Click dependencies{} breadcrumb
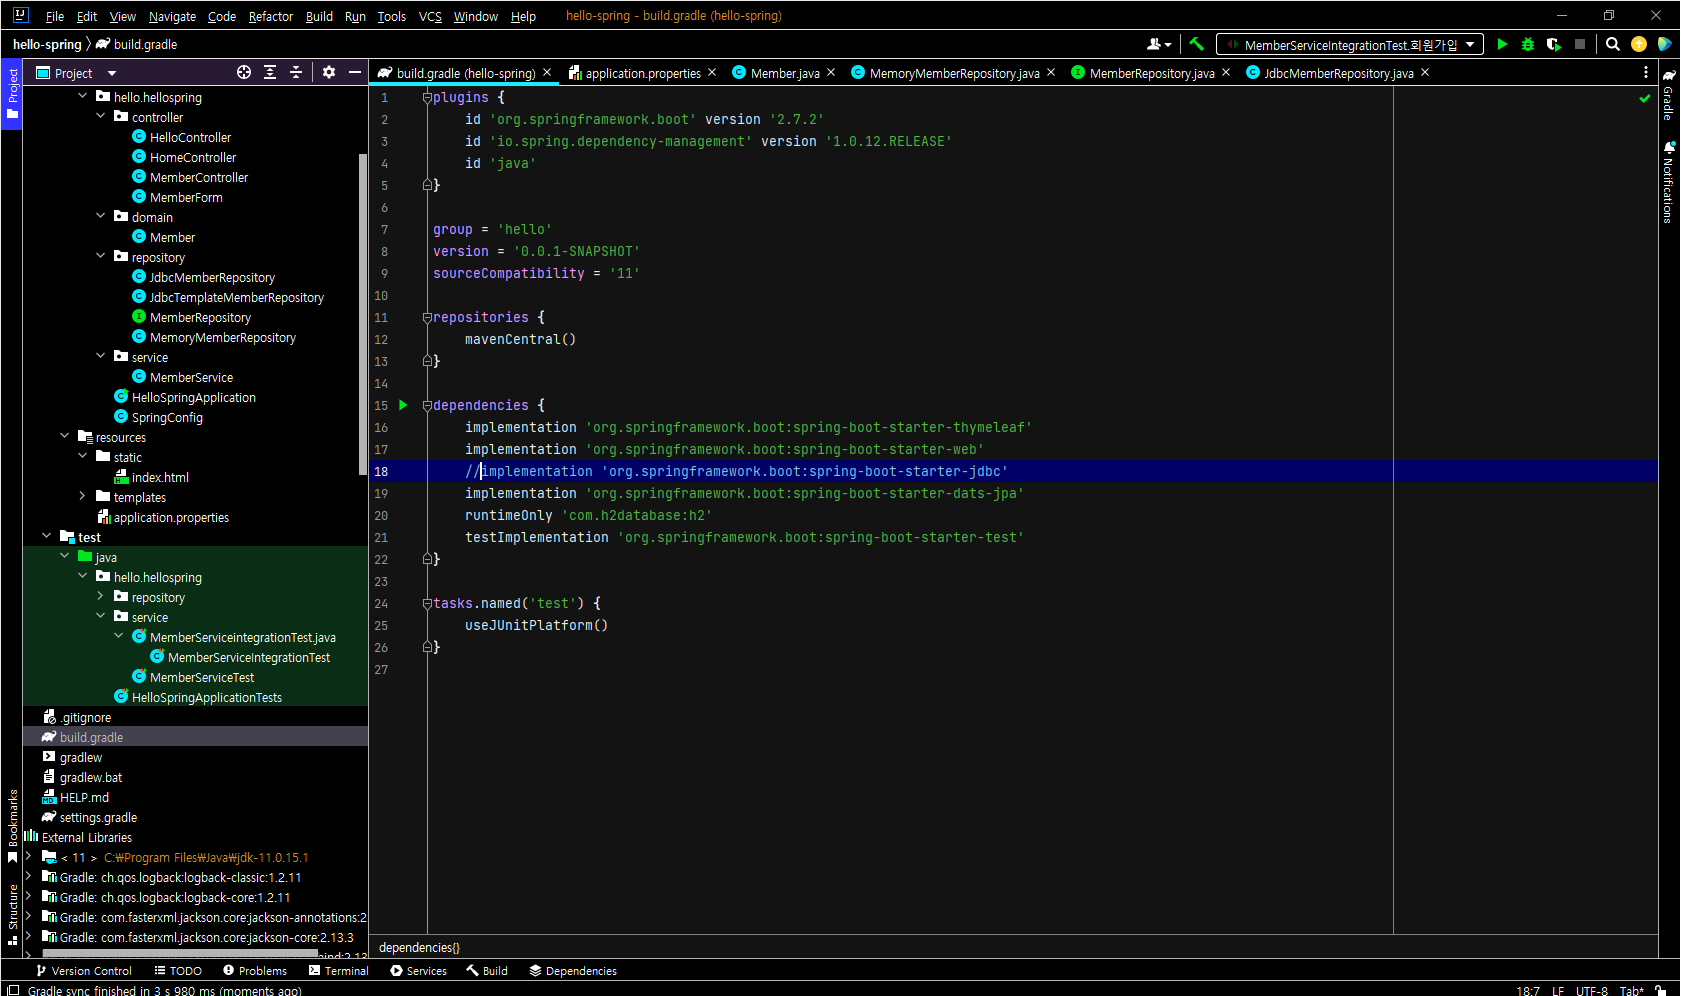Viewport: 1696px width, 996px height. [x=419, y=947]
